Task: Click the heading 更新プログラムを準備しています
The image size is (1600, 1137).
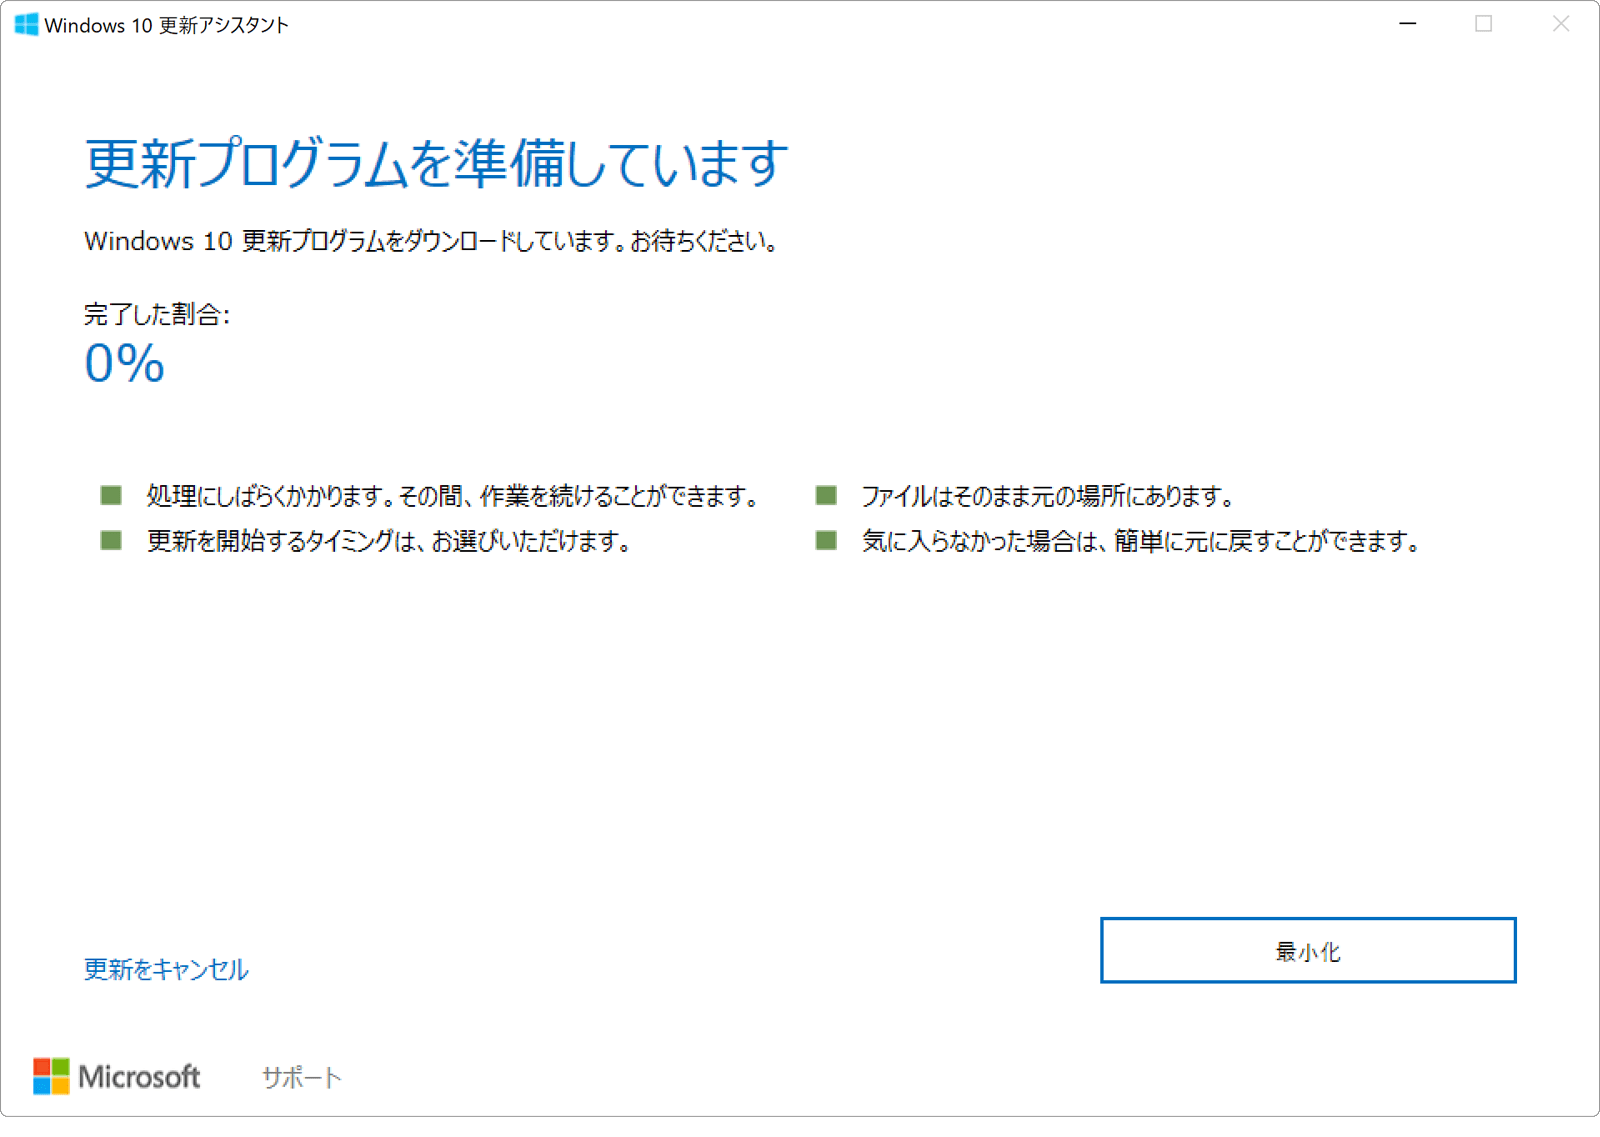Action: [437, 163]
